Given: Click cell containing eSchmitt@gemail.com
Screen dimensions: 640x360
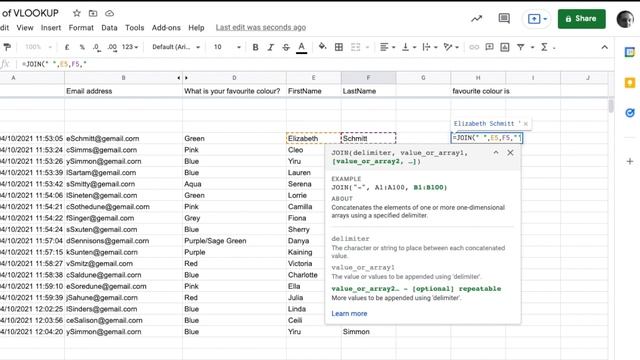Looking at the screenshot, I should 123,139.
